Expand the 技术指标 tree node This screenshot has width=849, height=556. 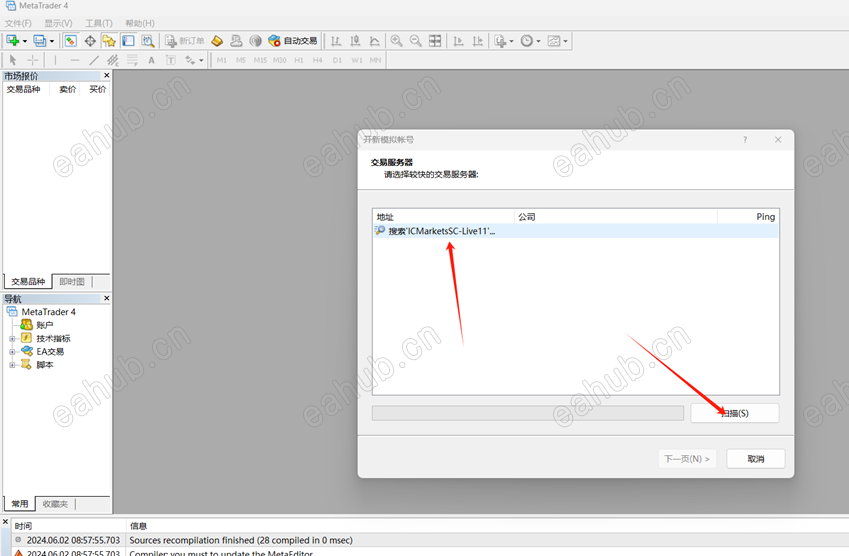pyautogui.click(x=12, y=338)
